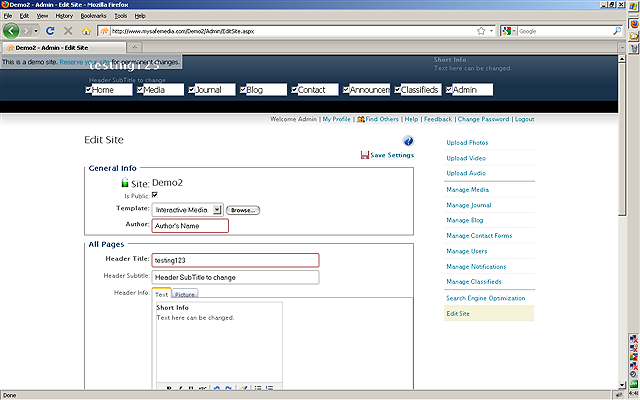Open the Bookmarks menu

click(92, 16)
